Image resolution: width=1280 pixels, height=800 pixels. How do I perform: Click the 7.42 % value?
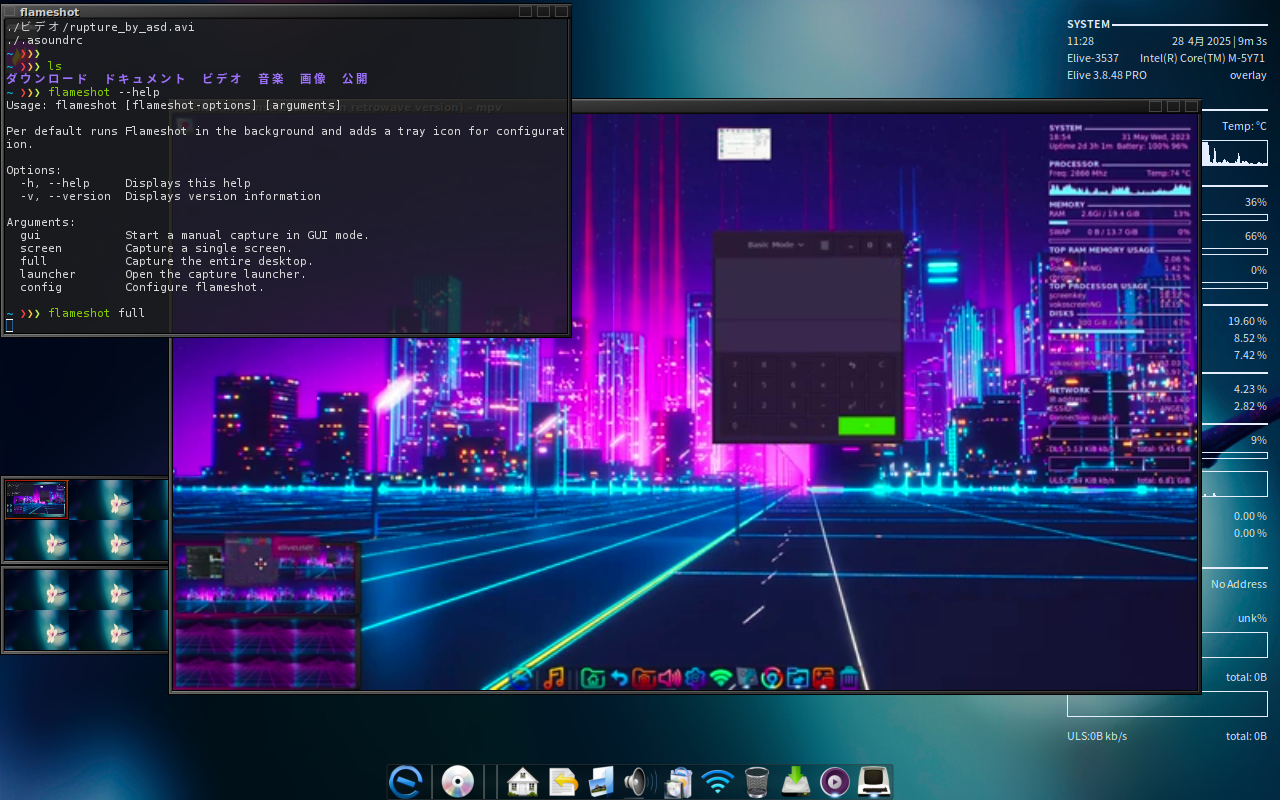tap(1250, 355)
